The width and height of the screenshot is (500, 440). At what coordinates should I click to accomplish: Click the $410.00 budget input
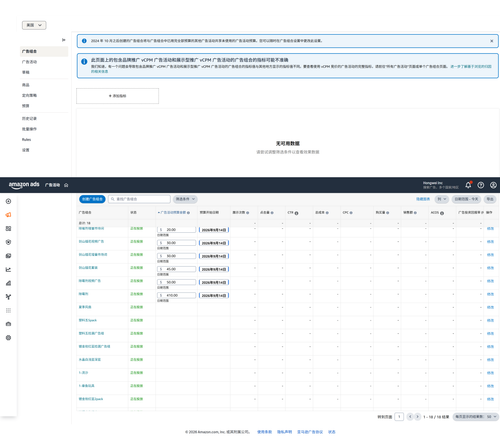[x=177, y=295]
